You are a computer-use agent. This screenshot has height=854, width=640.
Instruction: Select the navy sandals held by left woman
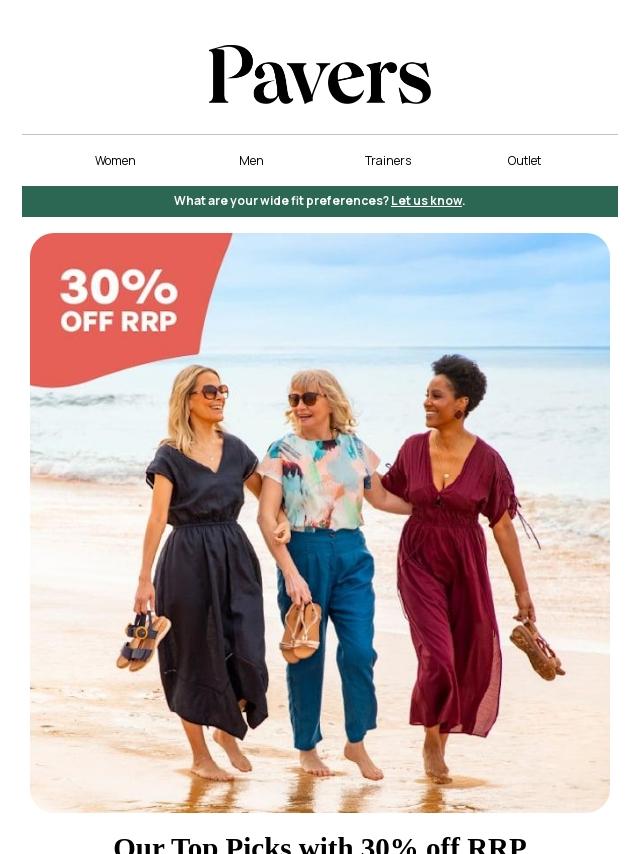(143, 642)
